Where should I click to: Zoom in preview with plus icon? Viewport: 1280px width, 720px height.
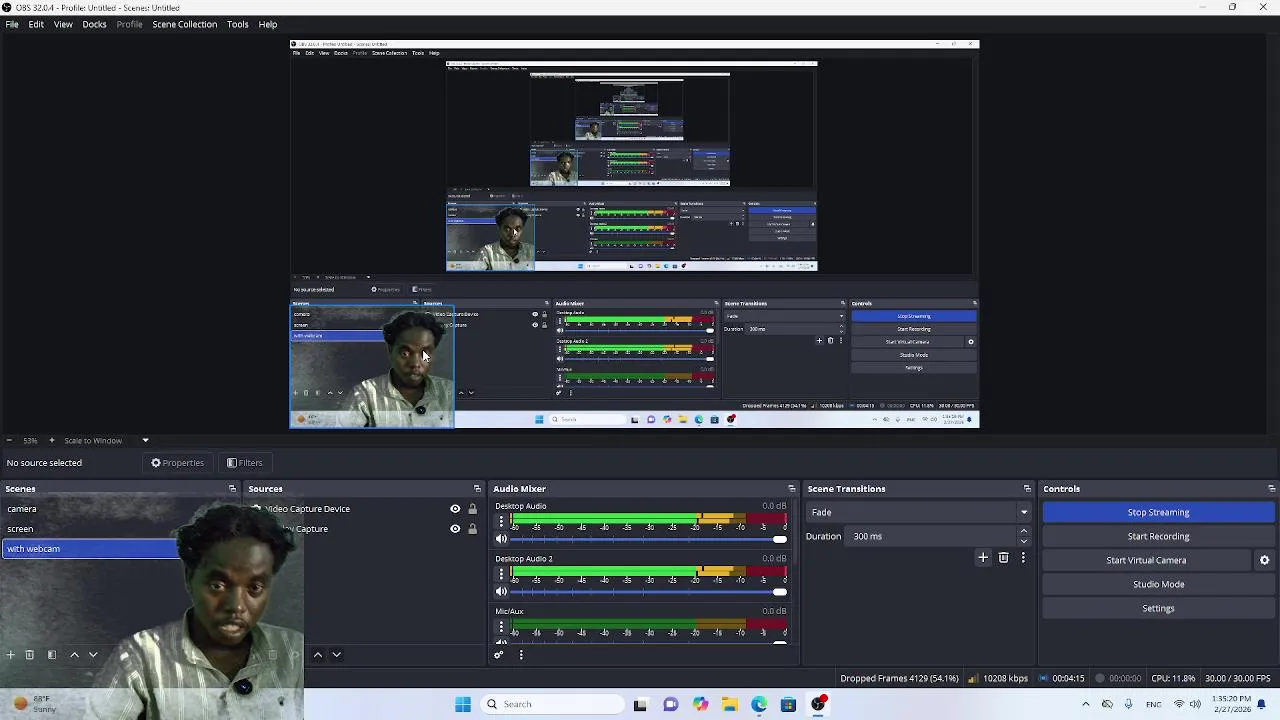(x=52, y=440)
